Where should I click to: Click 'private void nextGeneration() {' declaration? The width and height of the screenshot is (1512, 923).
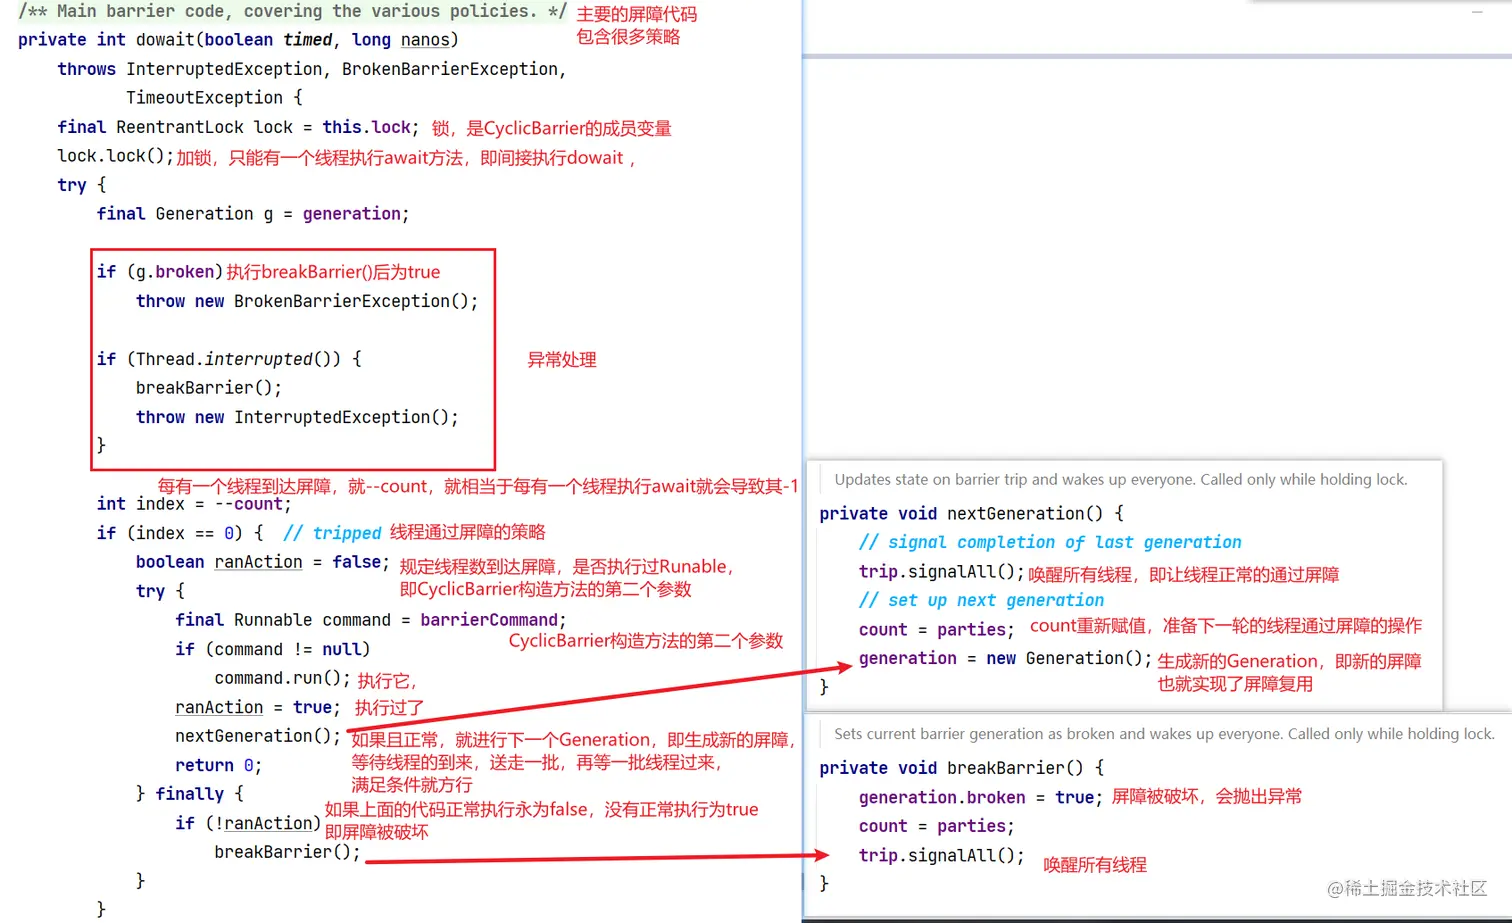972,513
